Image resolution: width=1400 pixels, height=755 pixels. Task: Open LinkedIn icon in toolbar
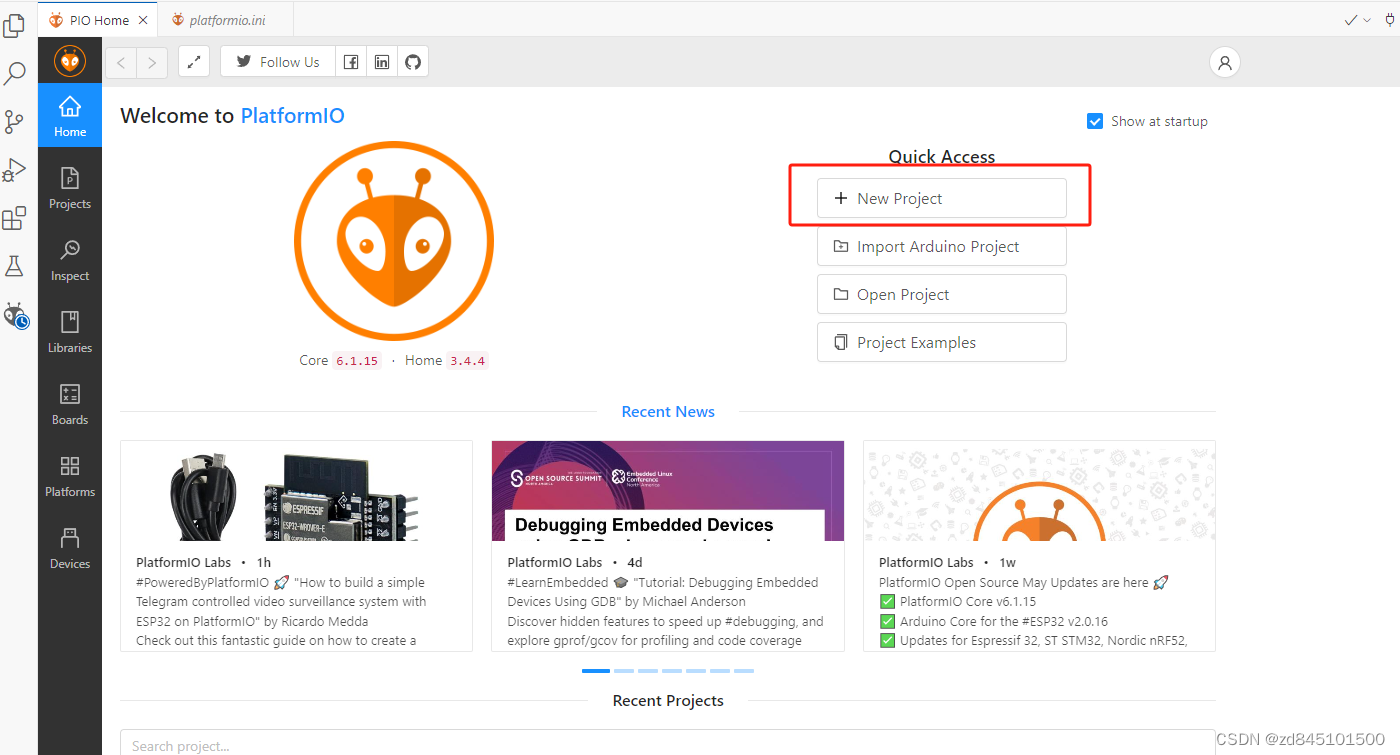[x=382, y=62]
